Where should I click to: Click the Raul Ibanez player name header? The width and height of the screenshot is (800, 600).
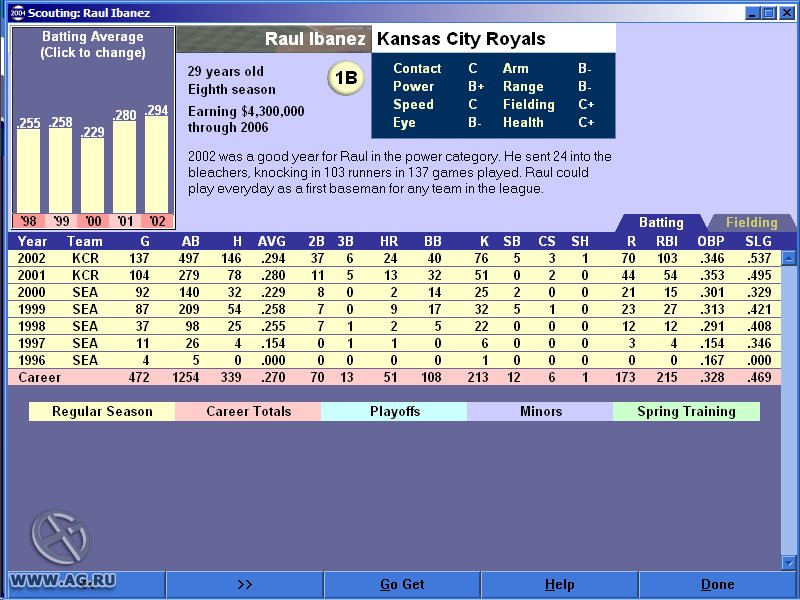[x=315, y=39]
